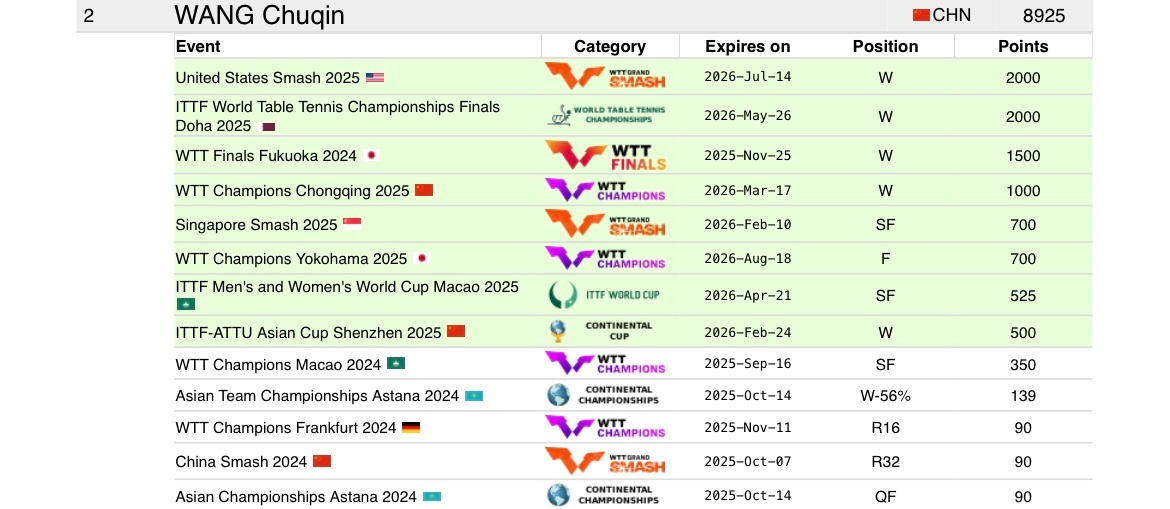Click the USA flag beside United States Smash

(x=375, y=78)
